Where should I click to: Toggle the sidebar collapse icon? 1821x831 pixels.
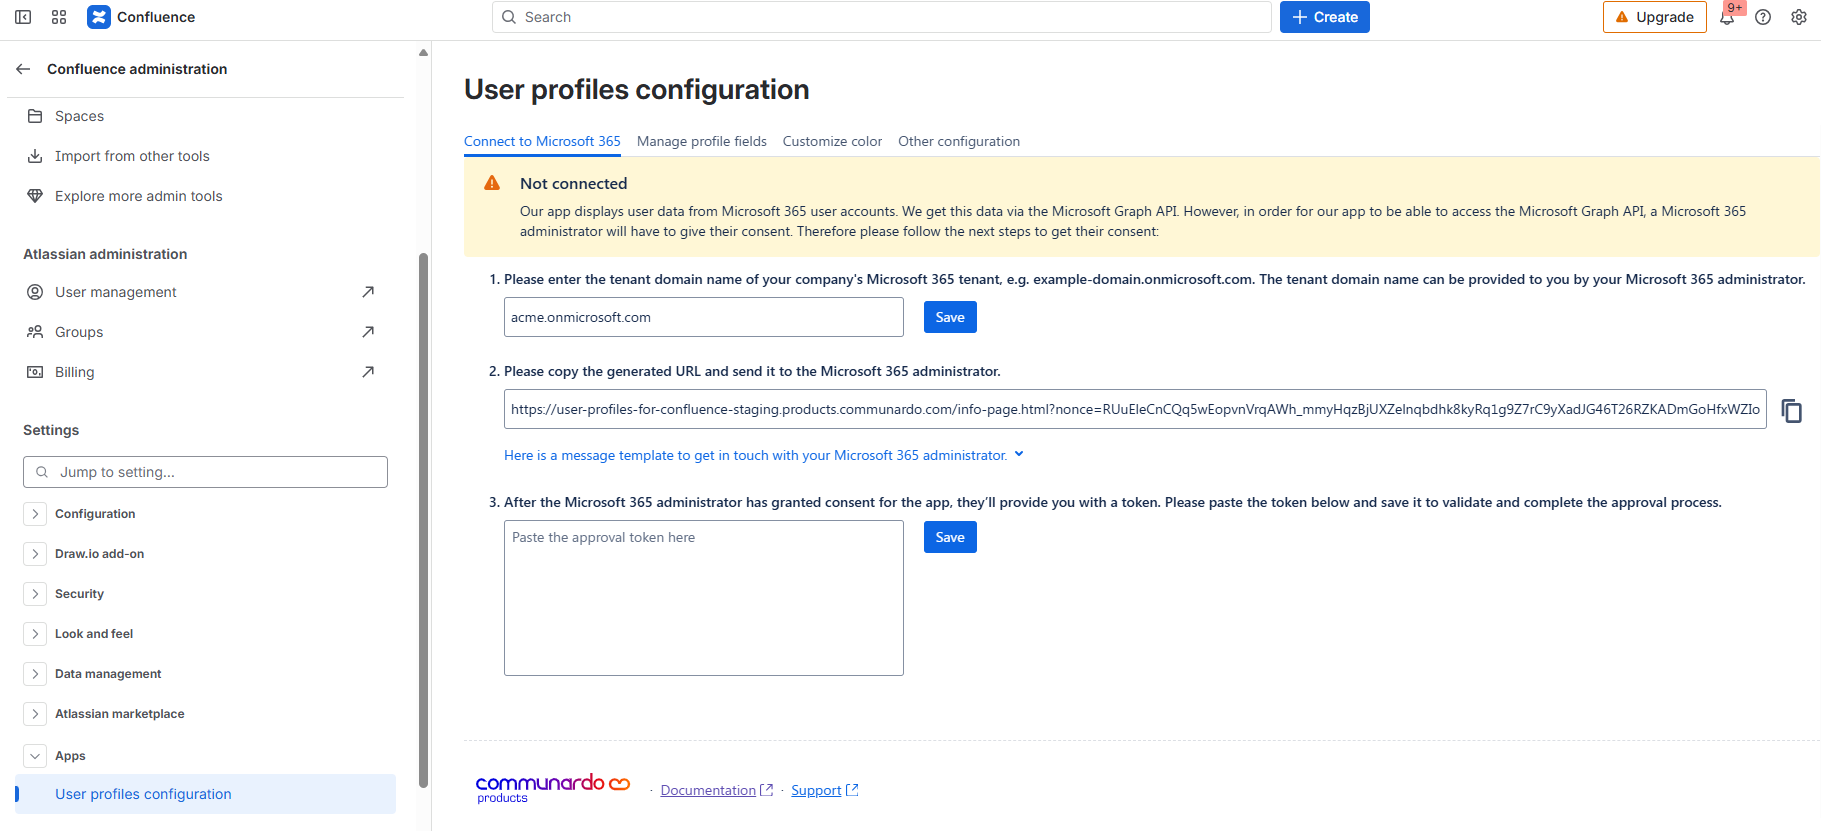click(x=23, y=17)
